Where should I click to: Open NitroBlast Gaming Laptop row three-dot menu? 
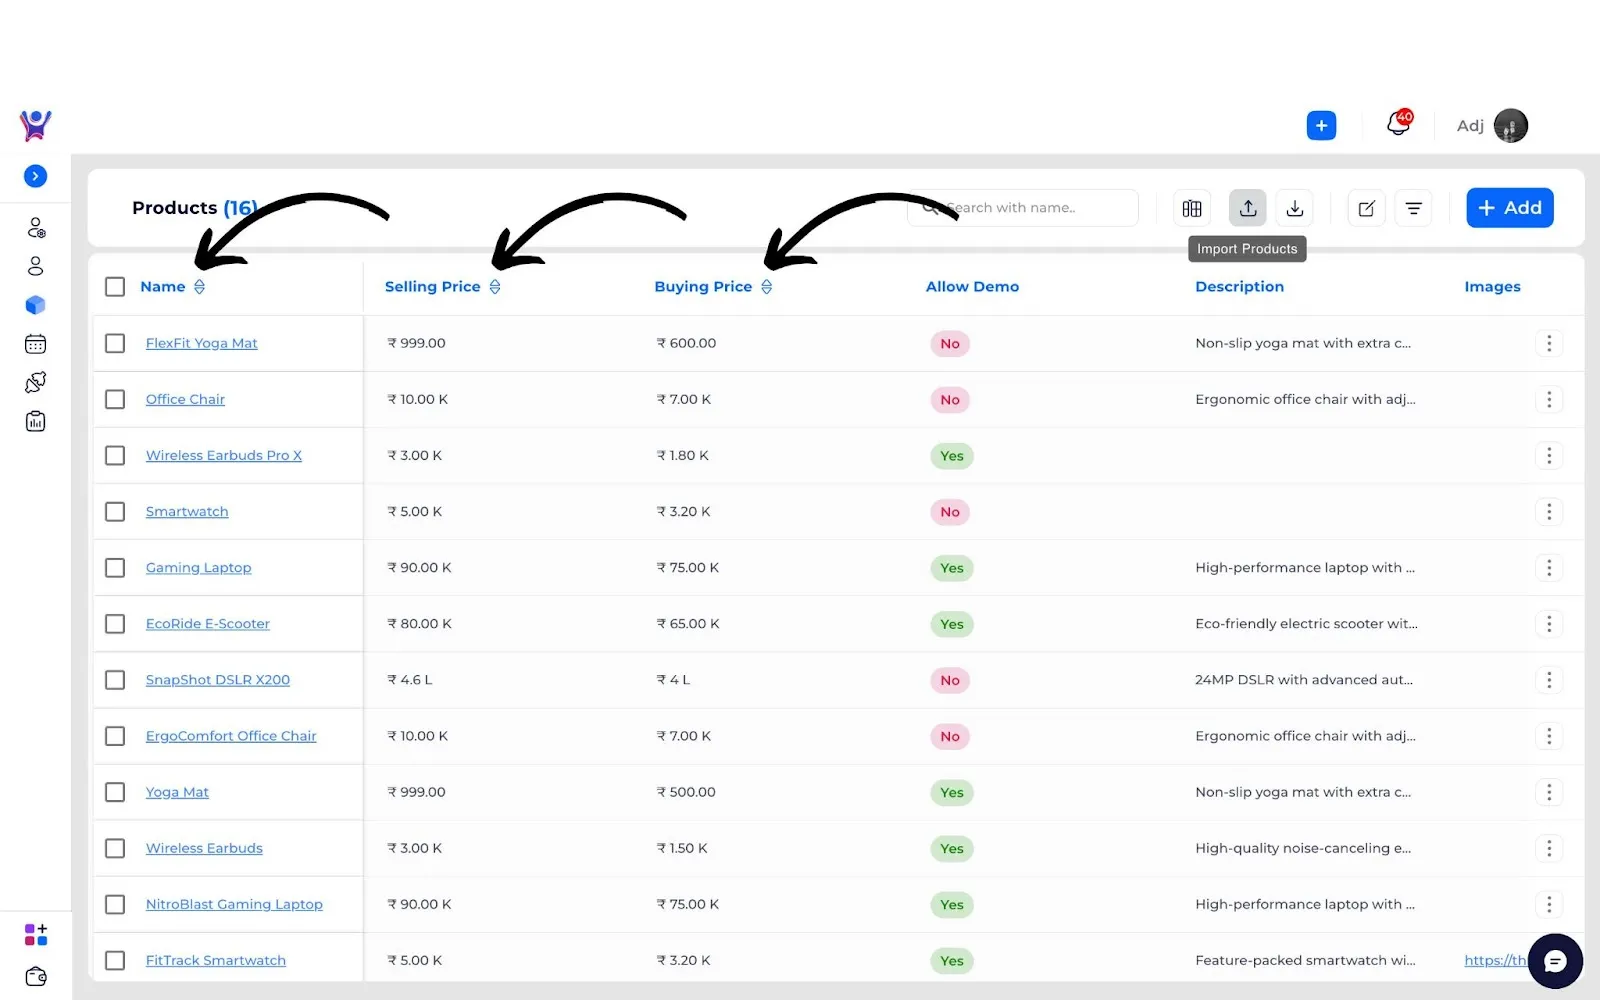1549,904
